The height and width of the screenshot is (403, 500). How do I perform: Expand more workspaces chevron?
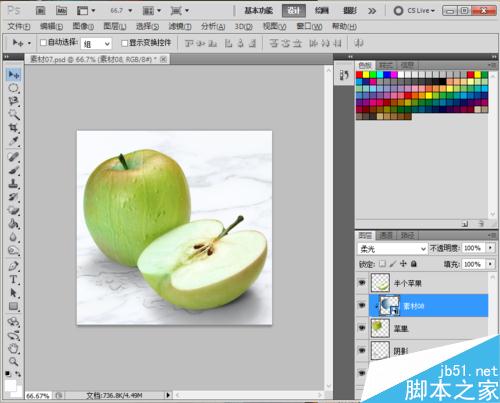pos(372,11)
